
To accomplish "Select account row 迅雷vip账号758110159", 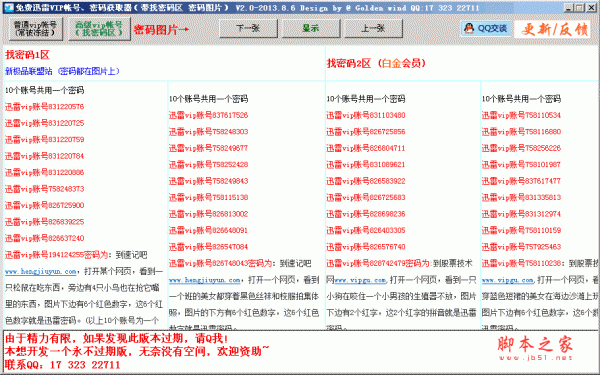I will (521, 230).
